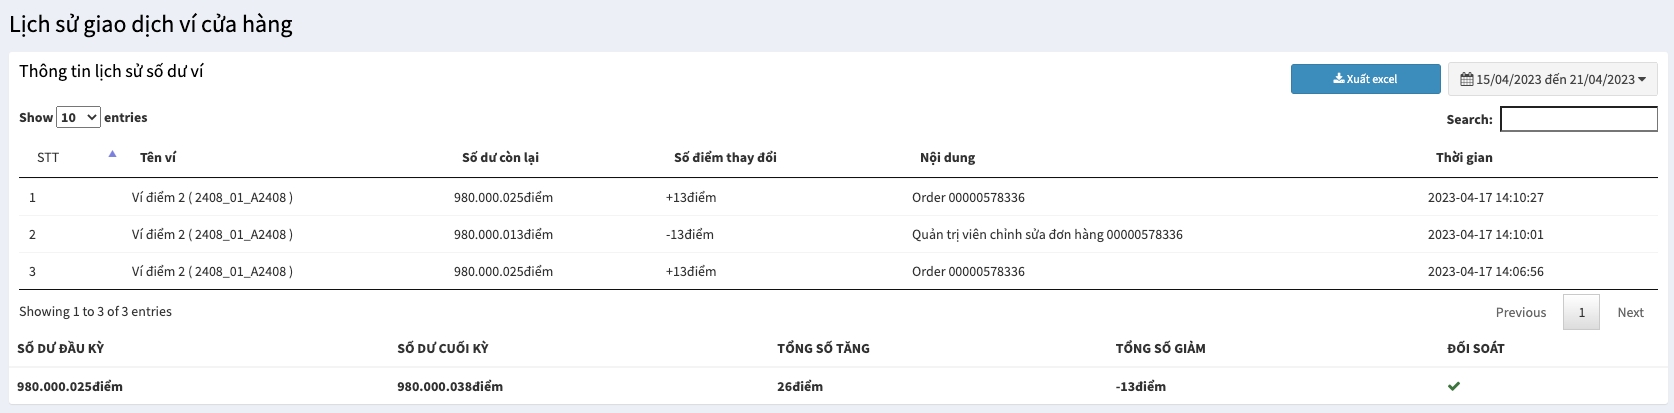Click the Quản trị viên chỉnh sửa đơn hàng entry
Viewport: 1674px width, 413px height.
click(x=1047, y=235)
